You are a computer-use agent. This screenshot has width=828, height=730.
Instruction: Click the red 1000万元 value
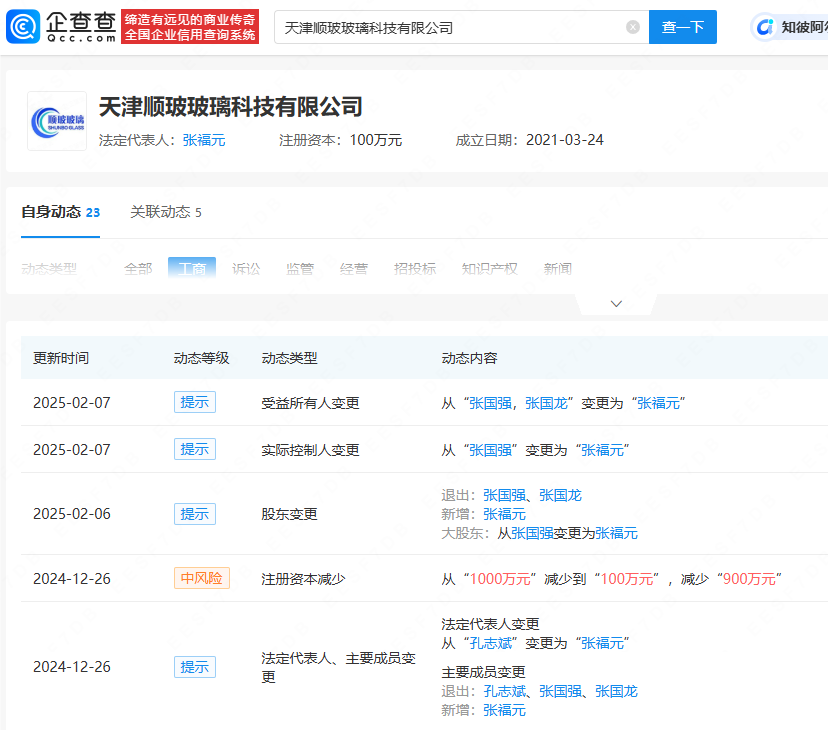tap(500, 579)
